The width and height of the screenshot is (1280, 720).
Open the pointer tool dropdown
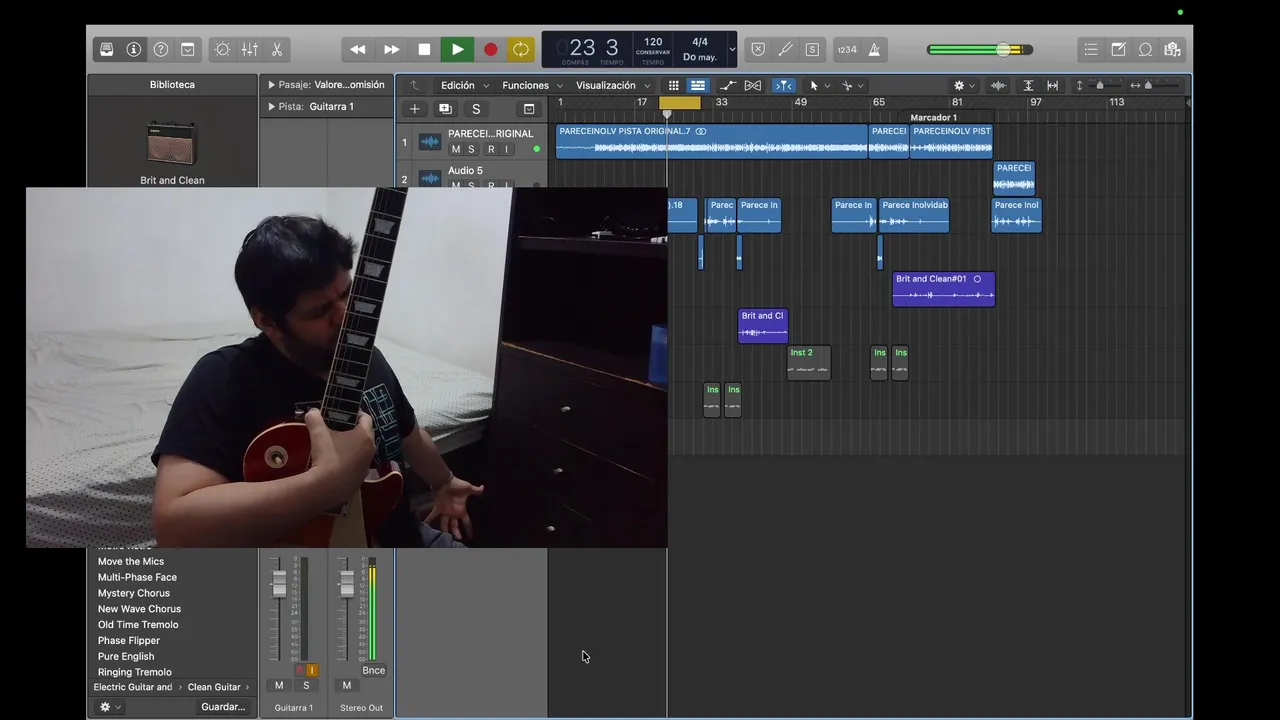(x=819, y=86)
